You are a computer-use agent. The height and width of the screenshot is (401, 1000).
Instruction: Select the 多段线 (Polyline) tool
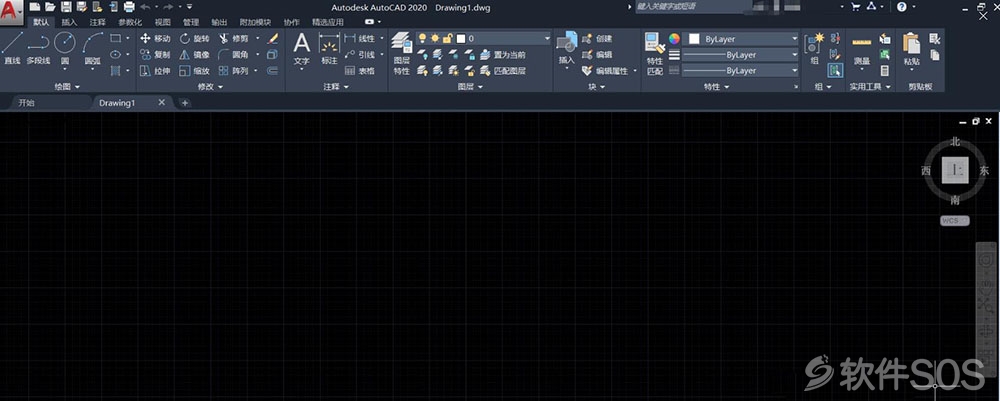tap(38, 48)
